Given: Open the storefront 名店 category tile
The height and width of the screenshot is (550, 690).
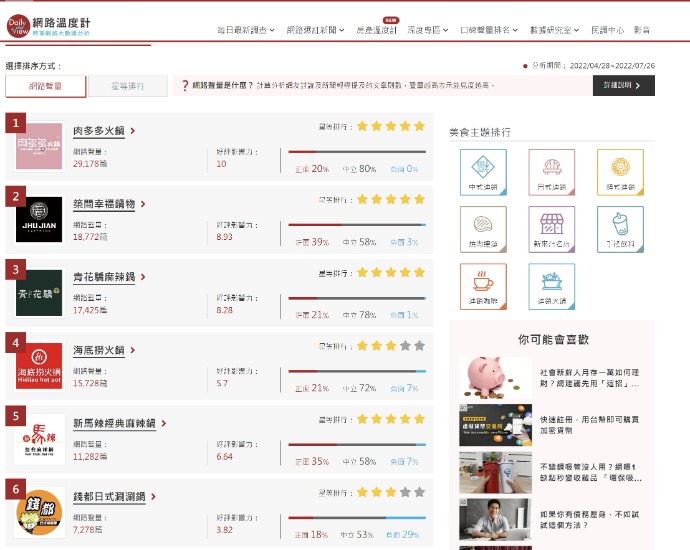Looking at the screenshot, I should click(x=552, y=229).
